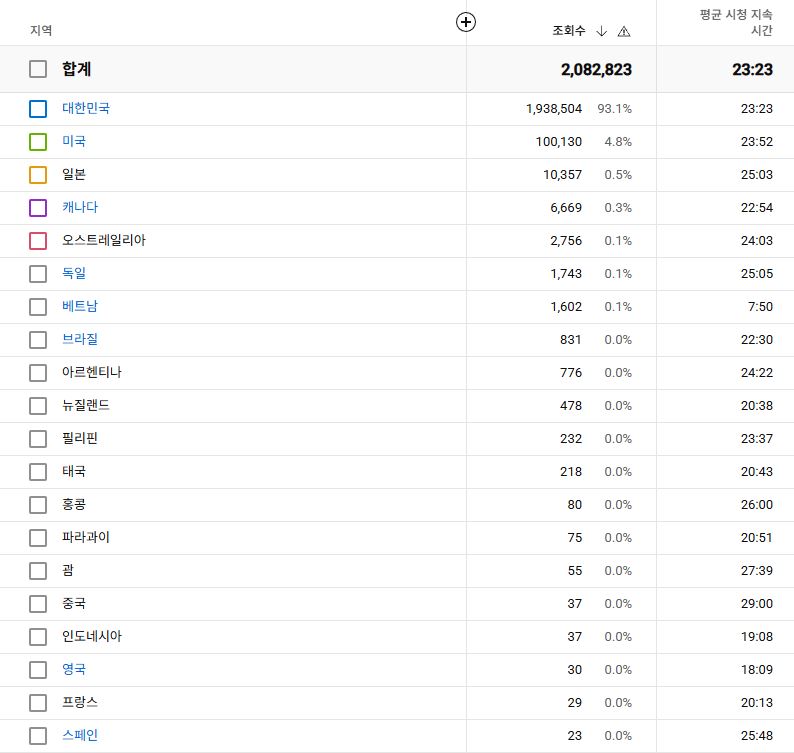Toggle the red 오스트레일리아 checkbox
The image size is (794, 753).
click(x=38, y=241)
